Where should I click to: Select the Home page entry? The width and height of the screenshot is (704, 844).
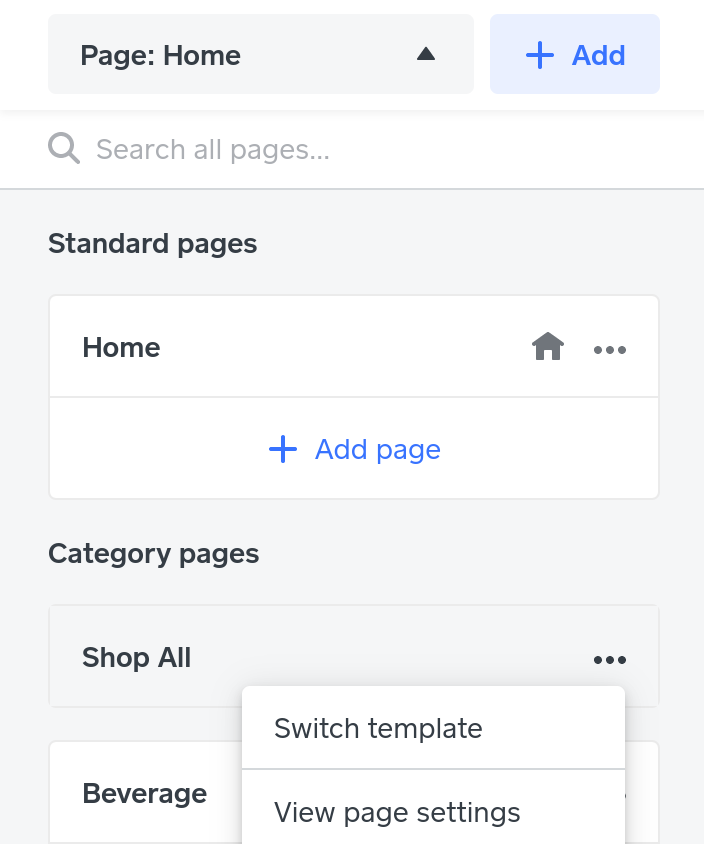tap(354, 347)
